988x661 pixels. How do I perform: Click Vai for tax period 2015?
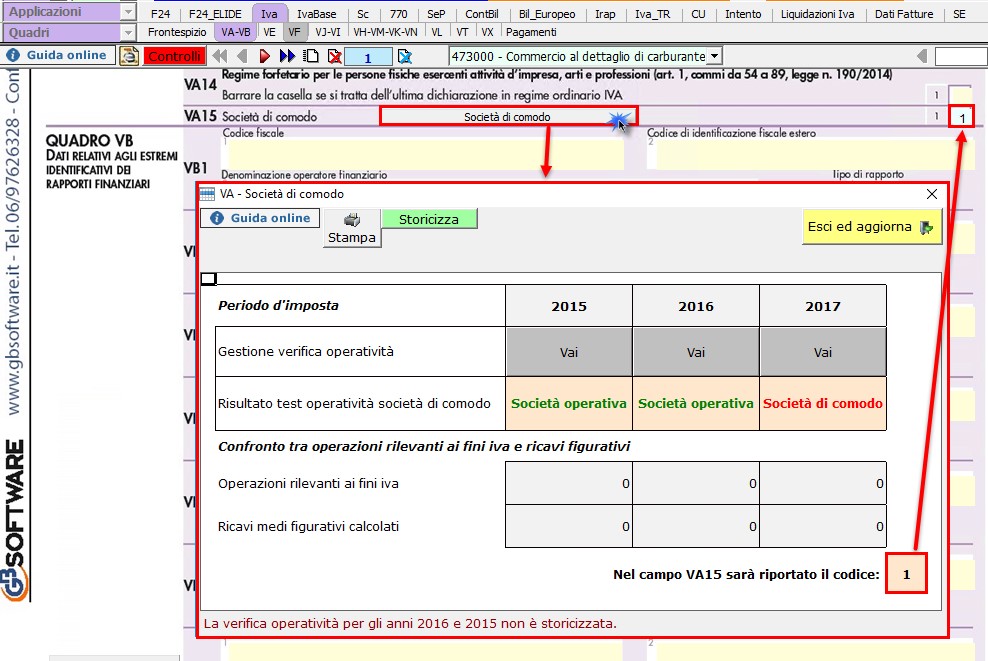[x=569, y=352]
